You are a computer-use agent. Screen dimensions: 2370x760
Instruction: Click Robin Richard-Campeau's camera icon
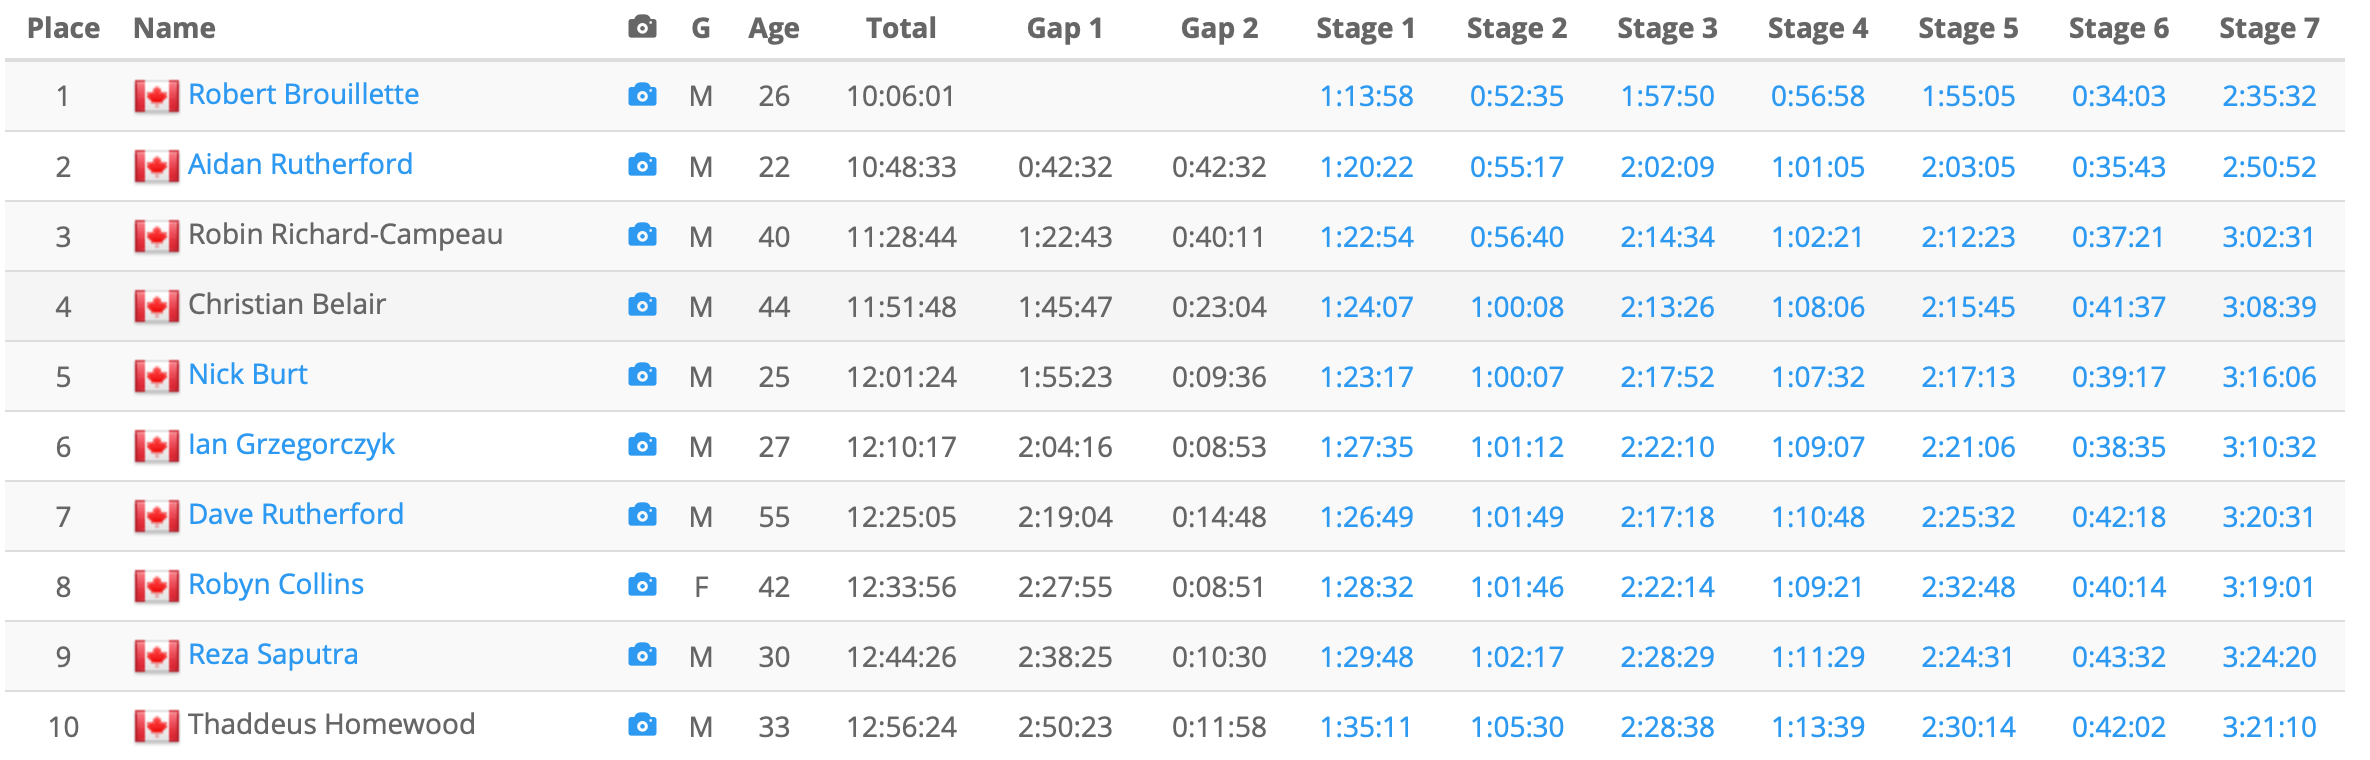642,235
